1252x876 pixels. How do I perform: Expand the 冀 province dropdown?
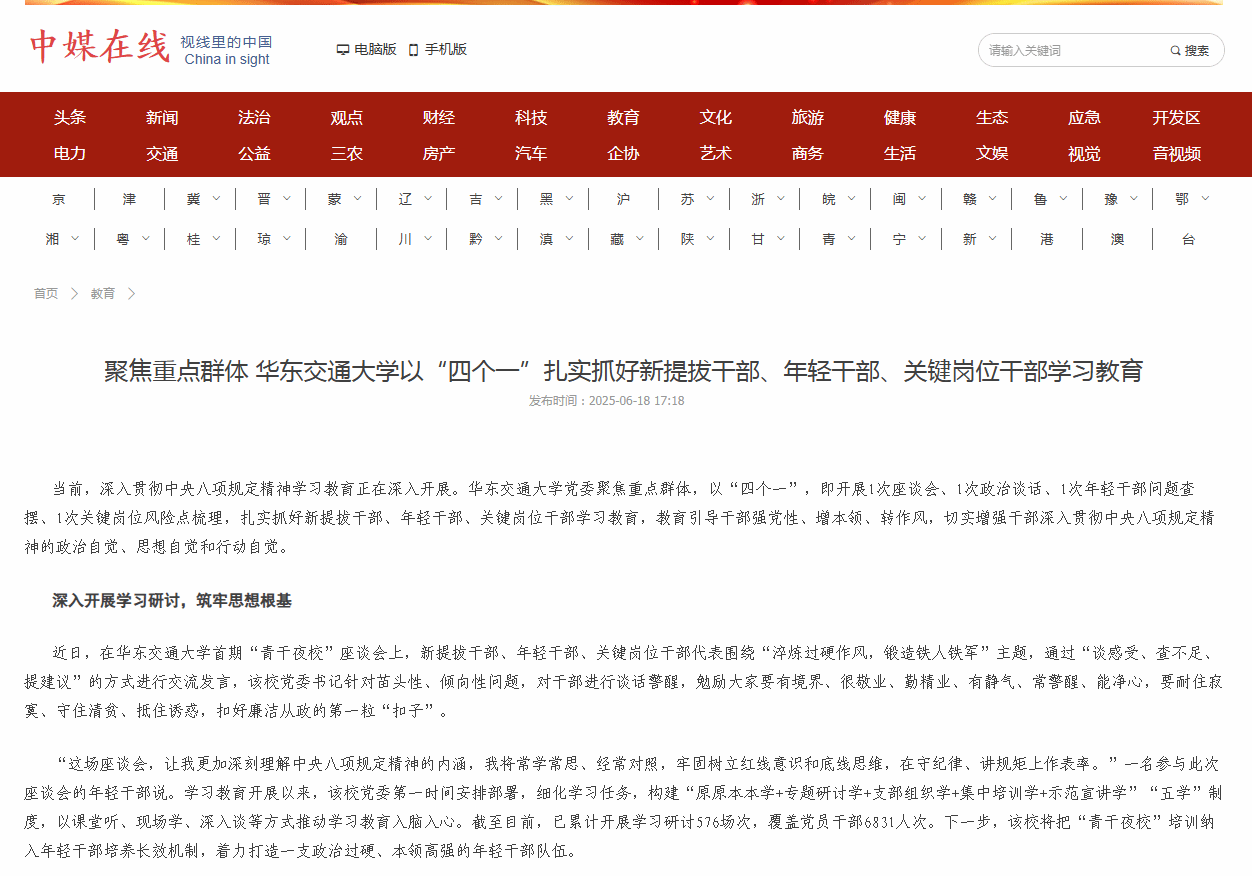point(217,199)
